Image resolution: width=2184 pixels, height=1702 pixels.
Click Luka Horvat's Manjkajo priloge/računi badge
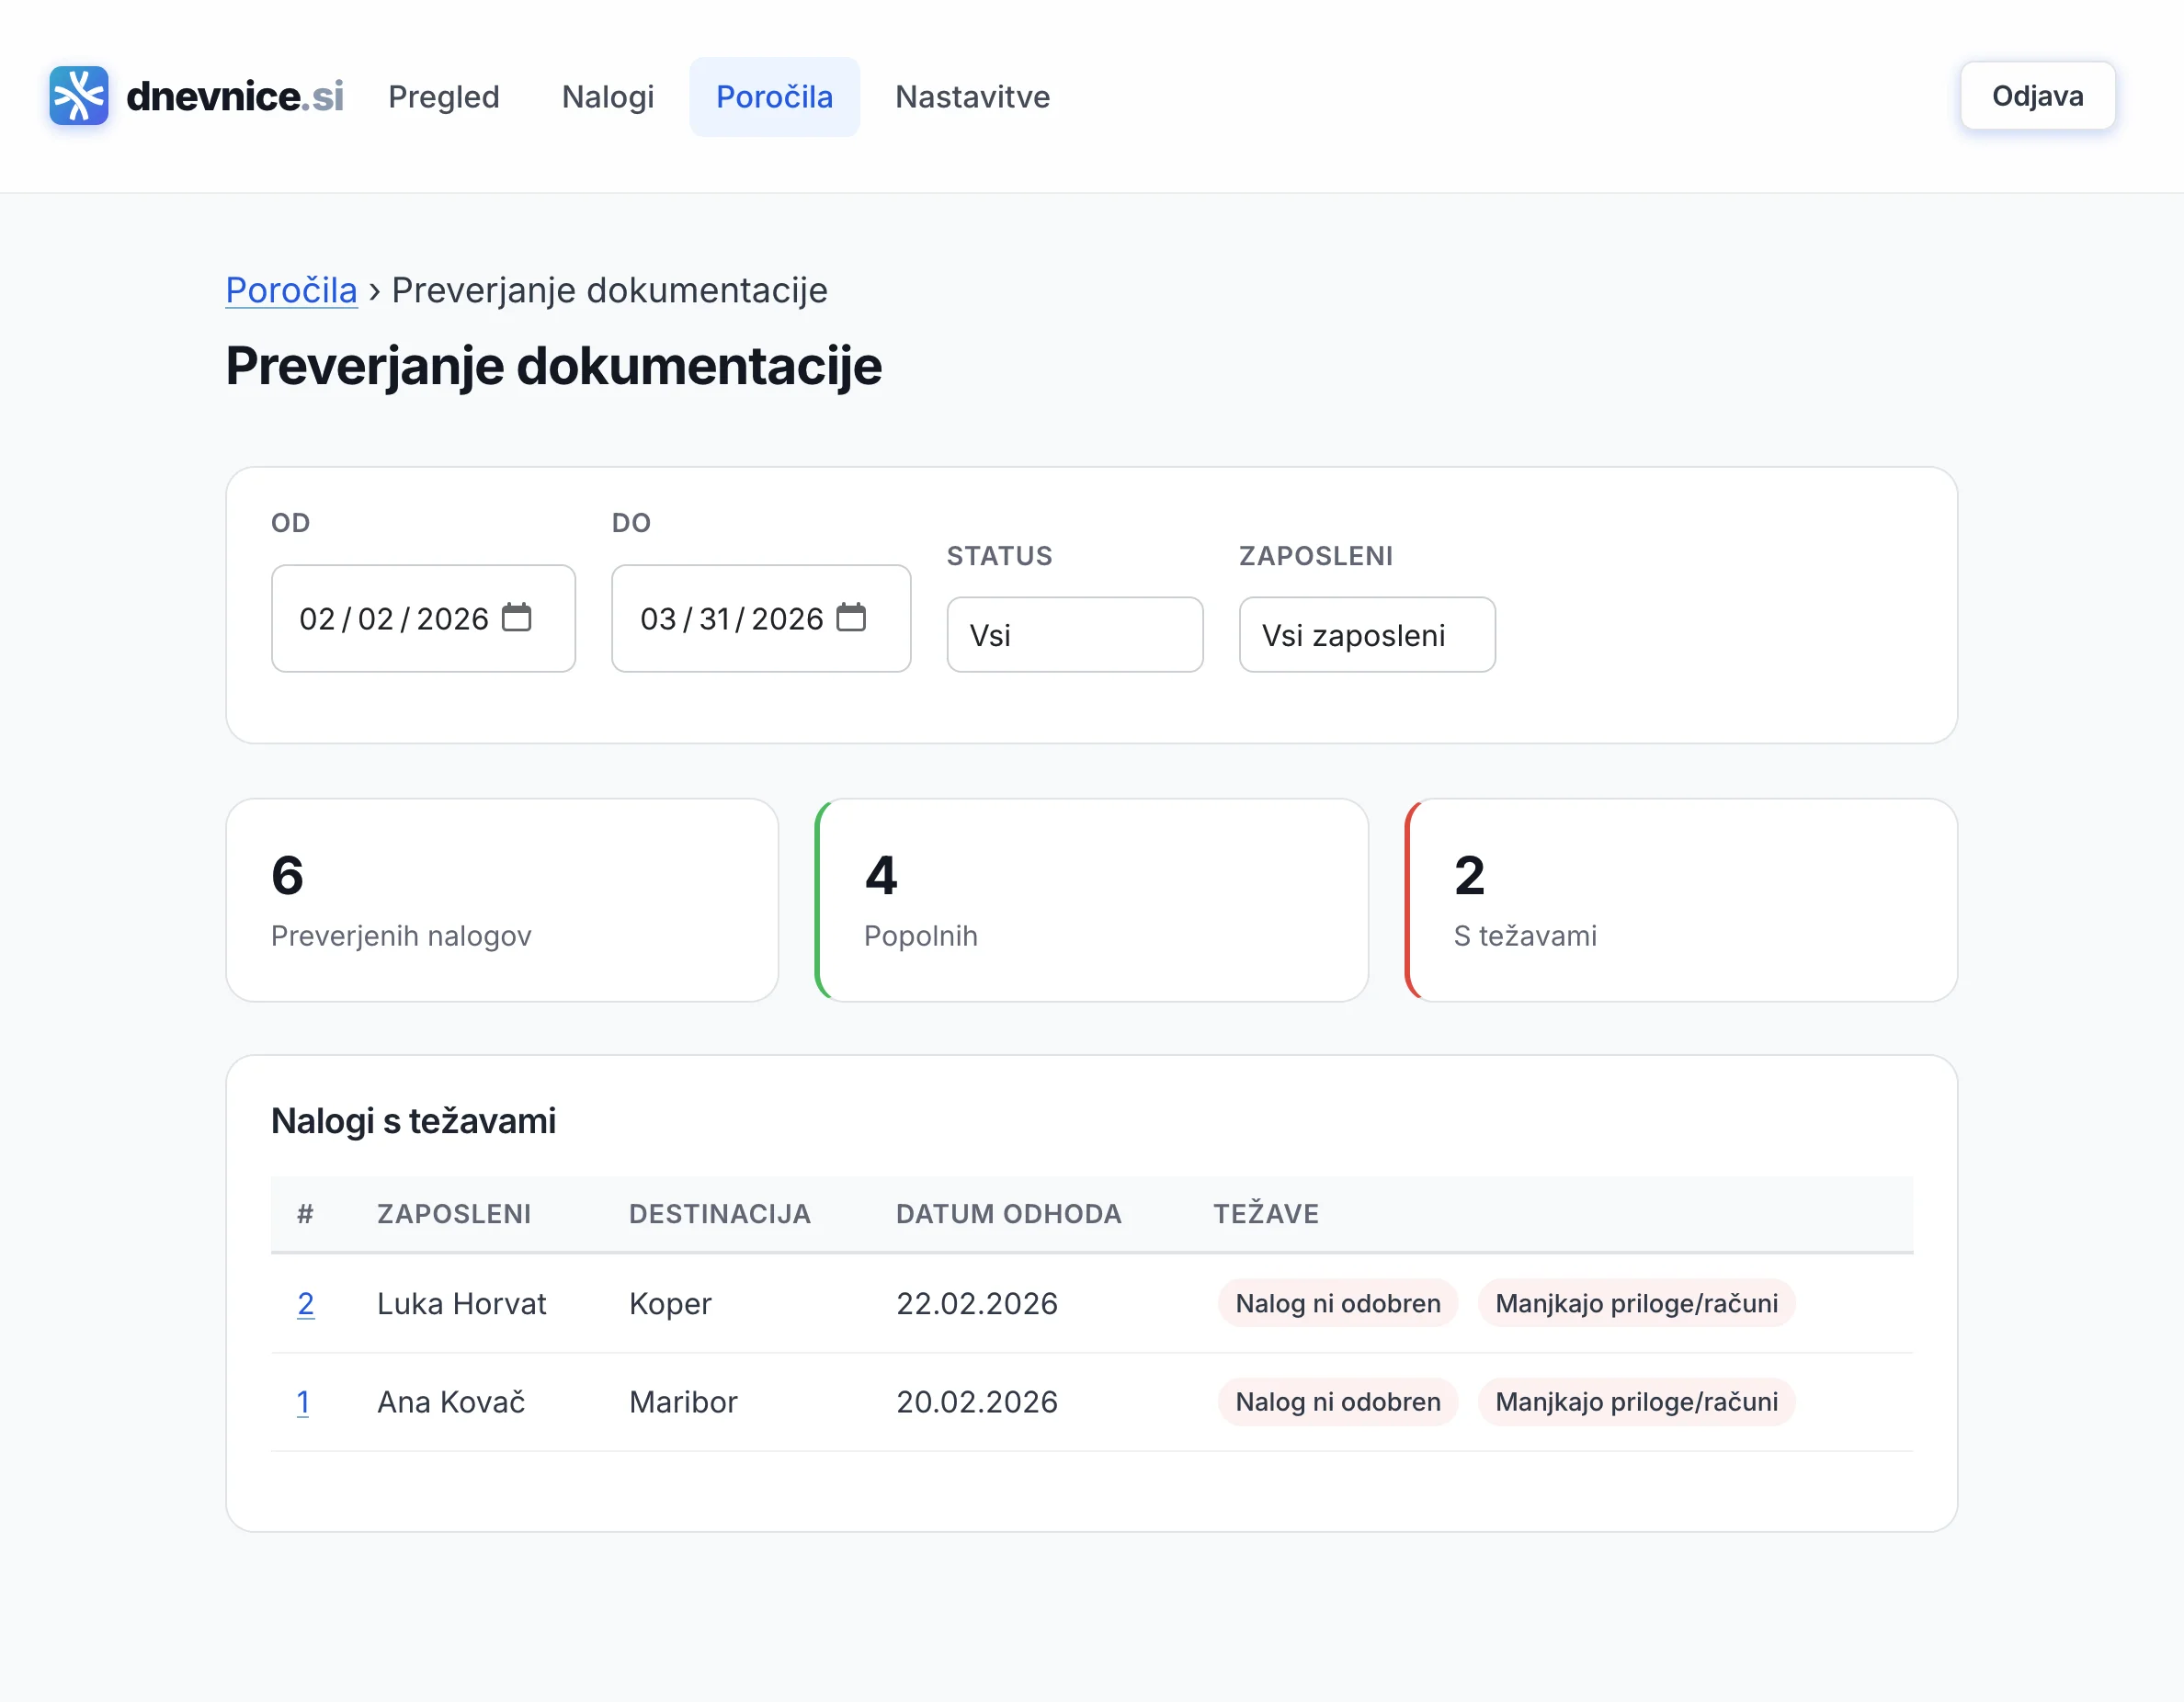tap(1636, 1304)
